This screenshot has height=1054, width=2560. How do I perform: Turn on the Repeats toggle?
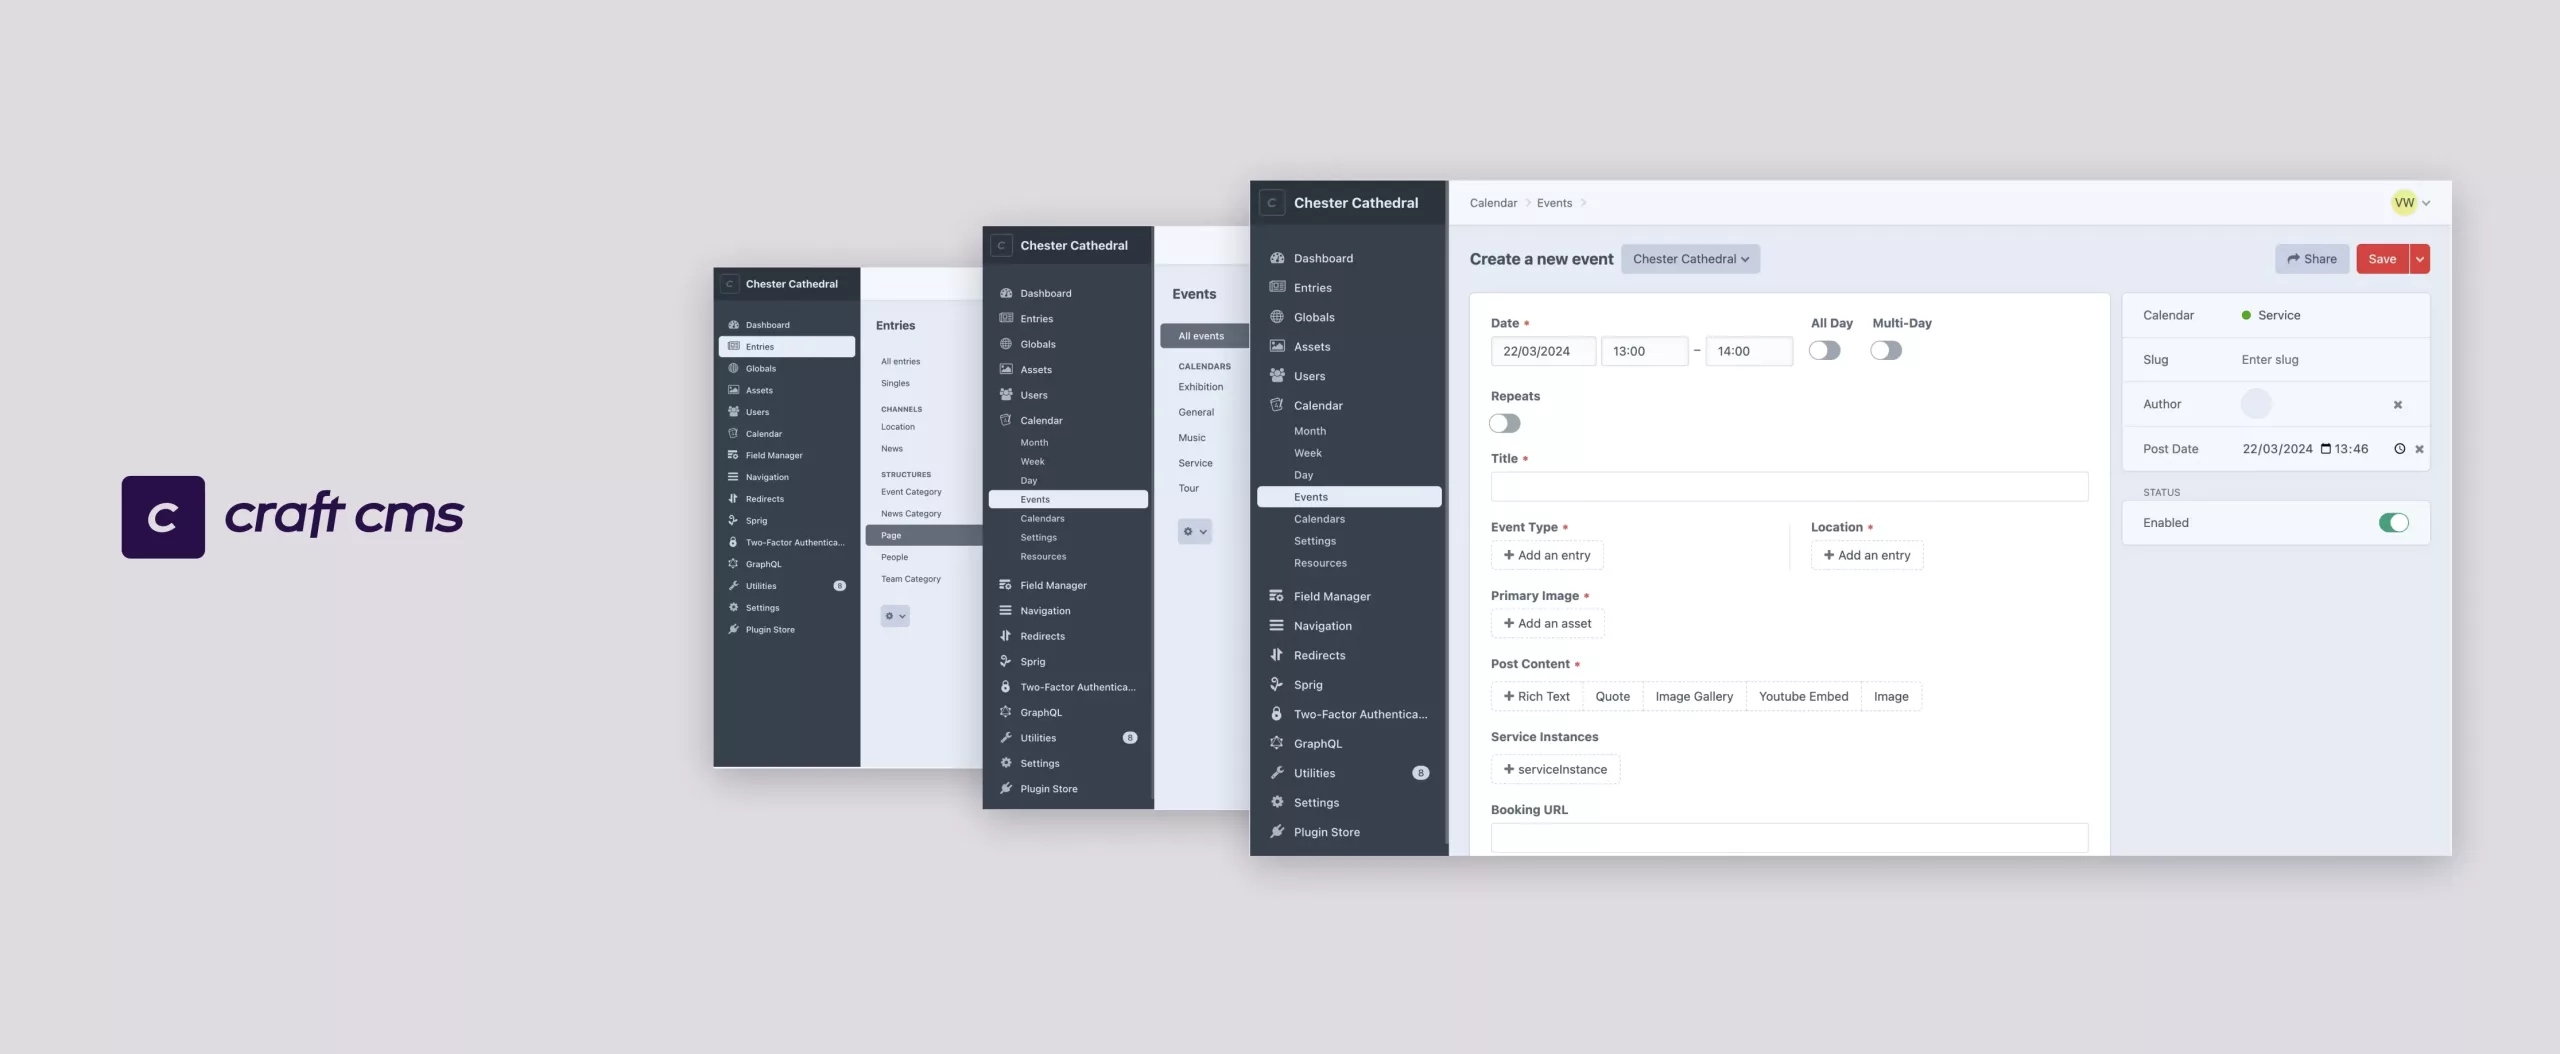tap(1505, 423)
